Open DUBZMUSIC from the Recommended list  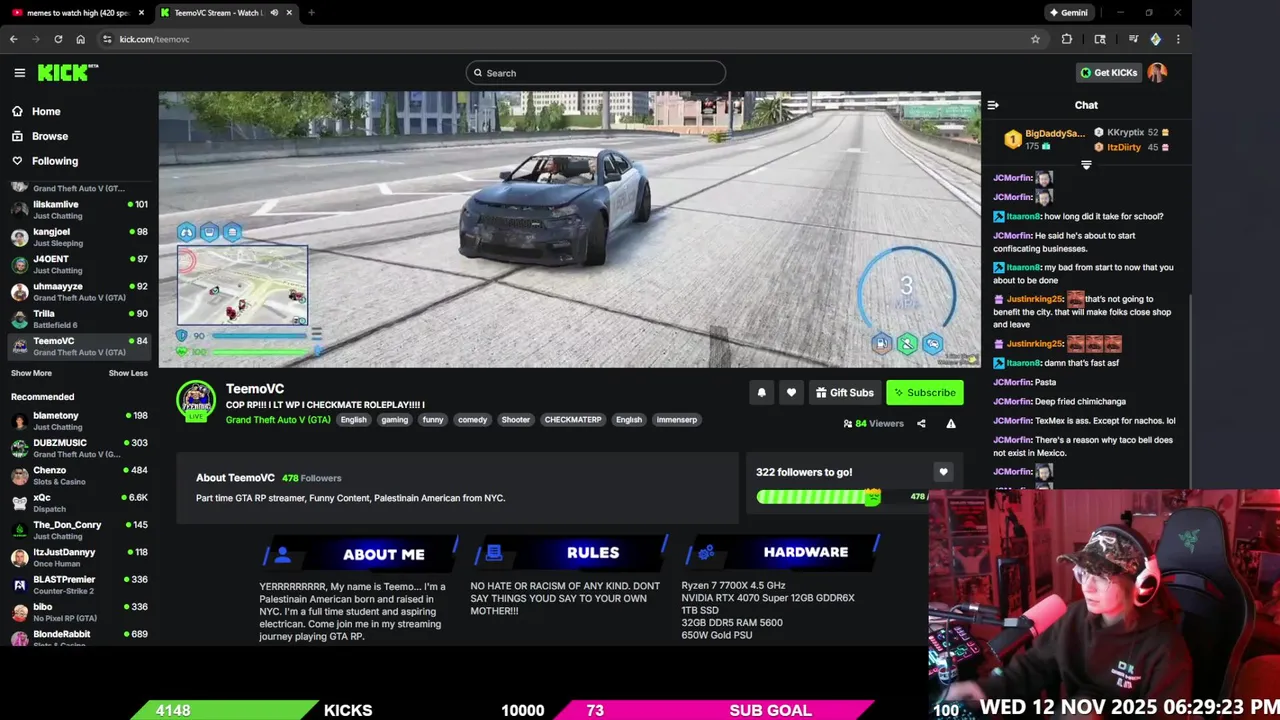click(79, 448)
